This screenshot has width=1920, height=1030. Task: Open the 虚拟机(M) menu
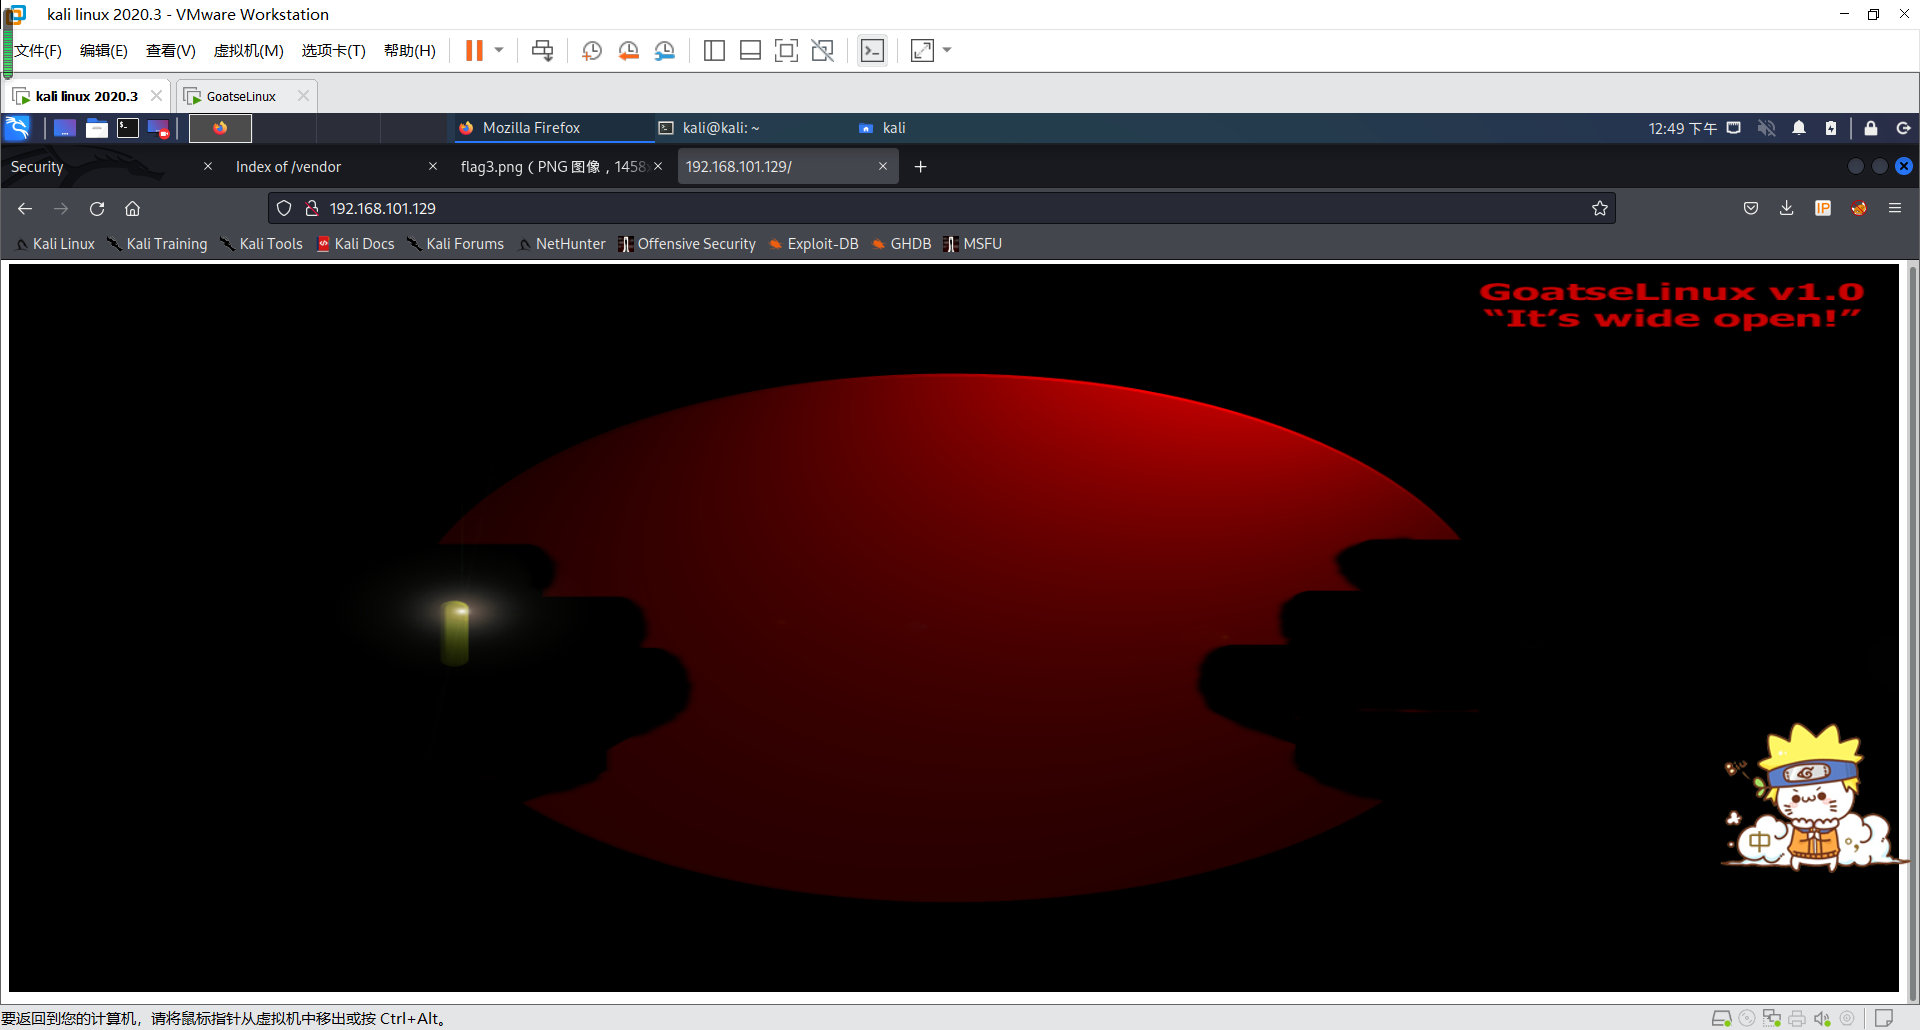click(x=248, y=51)
